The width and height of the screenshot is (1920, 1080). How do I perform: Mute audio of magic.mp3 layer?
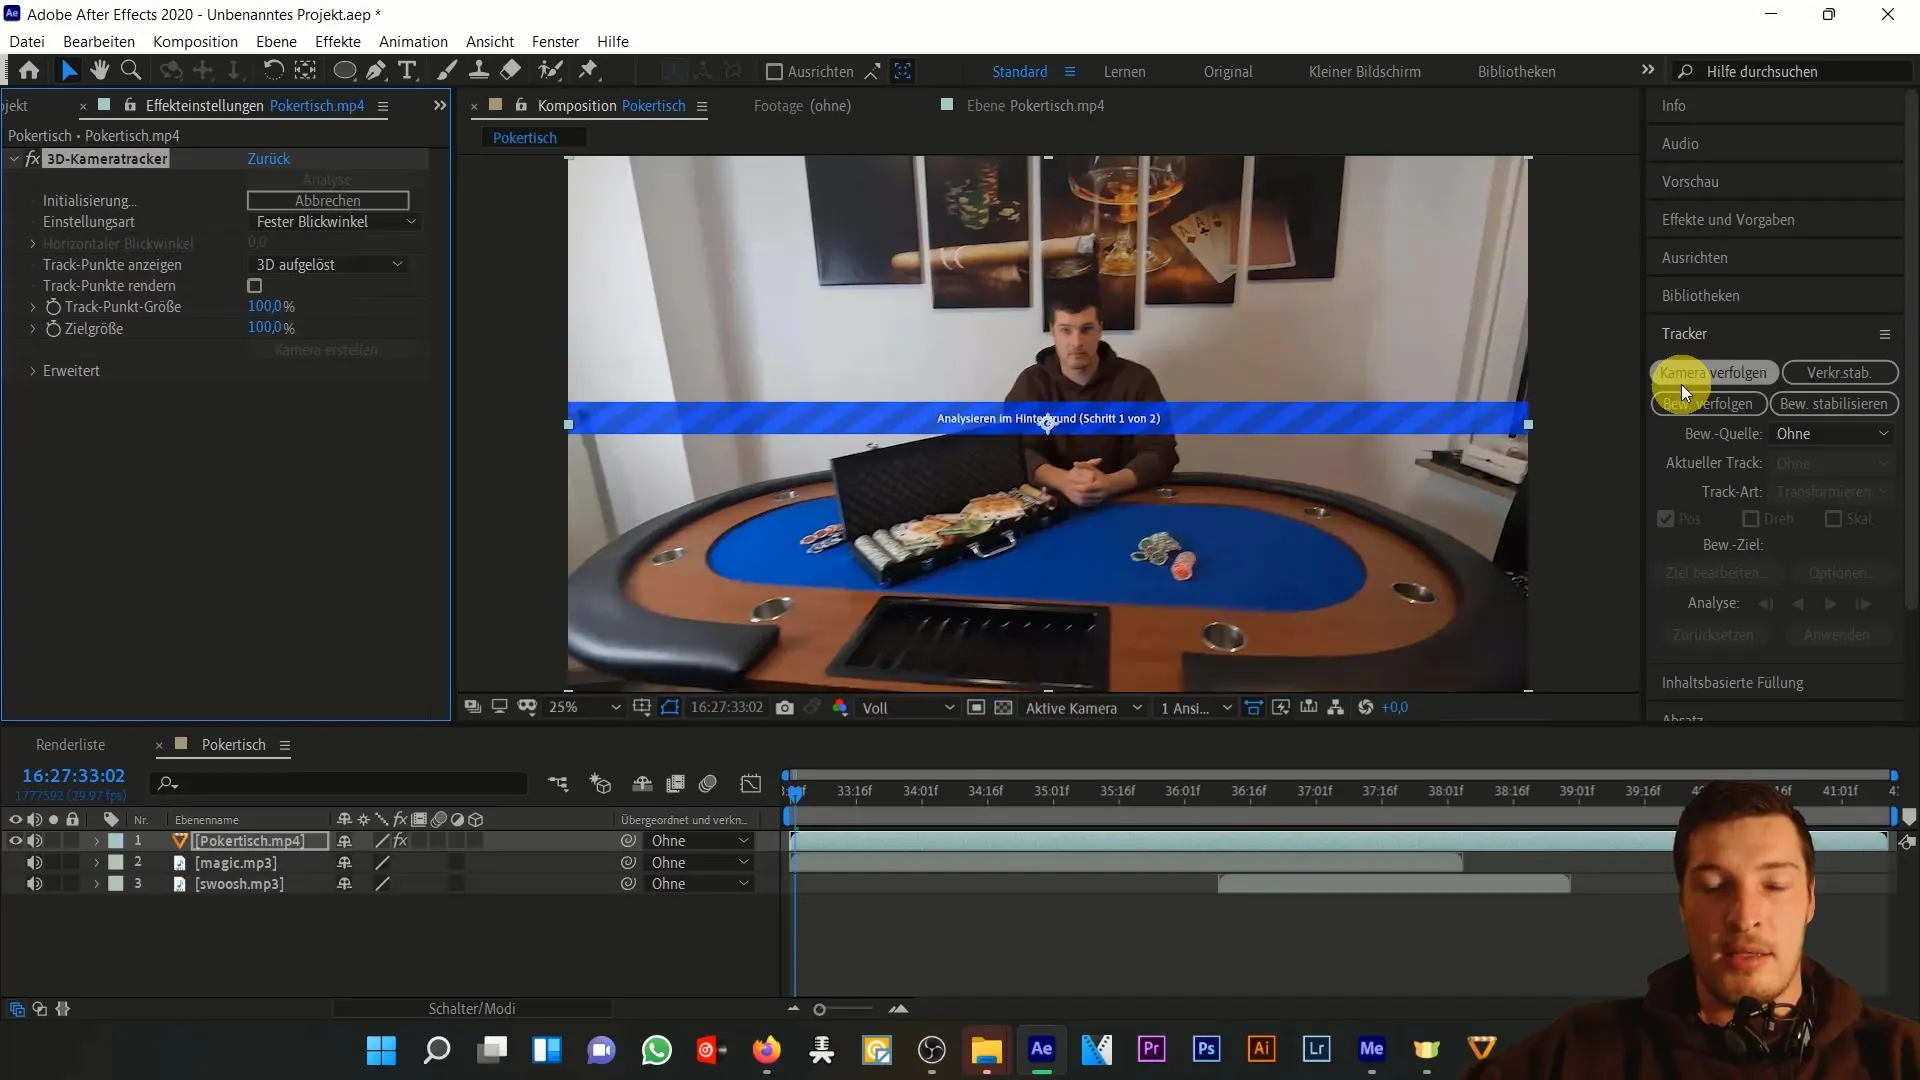(35, 863)
